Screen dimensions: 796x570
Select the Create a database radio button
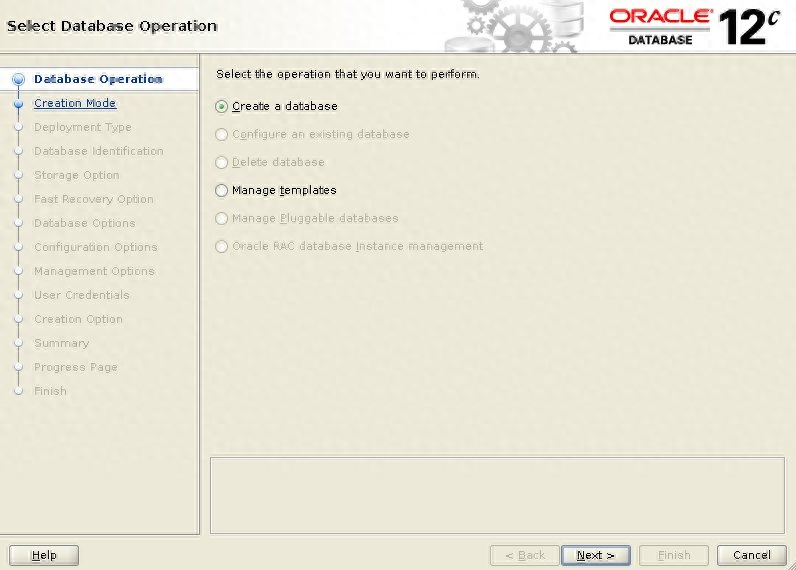(222, 106)
